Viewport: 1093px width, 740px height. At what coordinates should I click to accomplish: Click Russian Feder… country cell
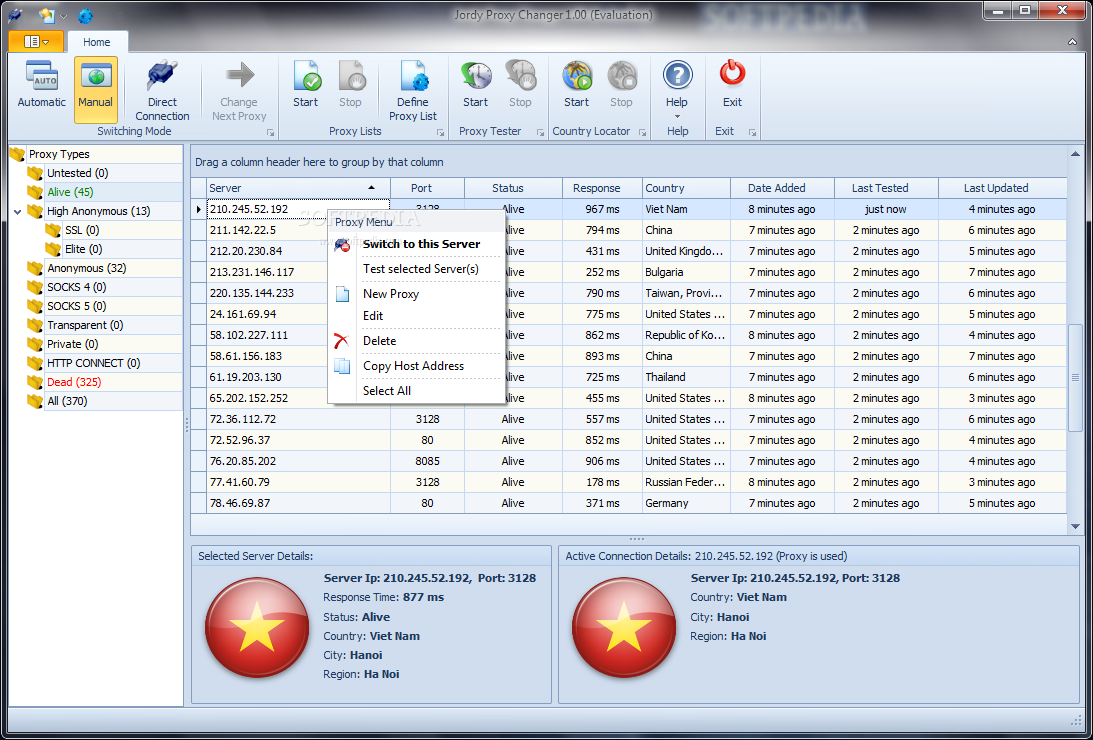(x=686, y=482)
